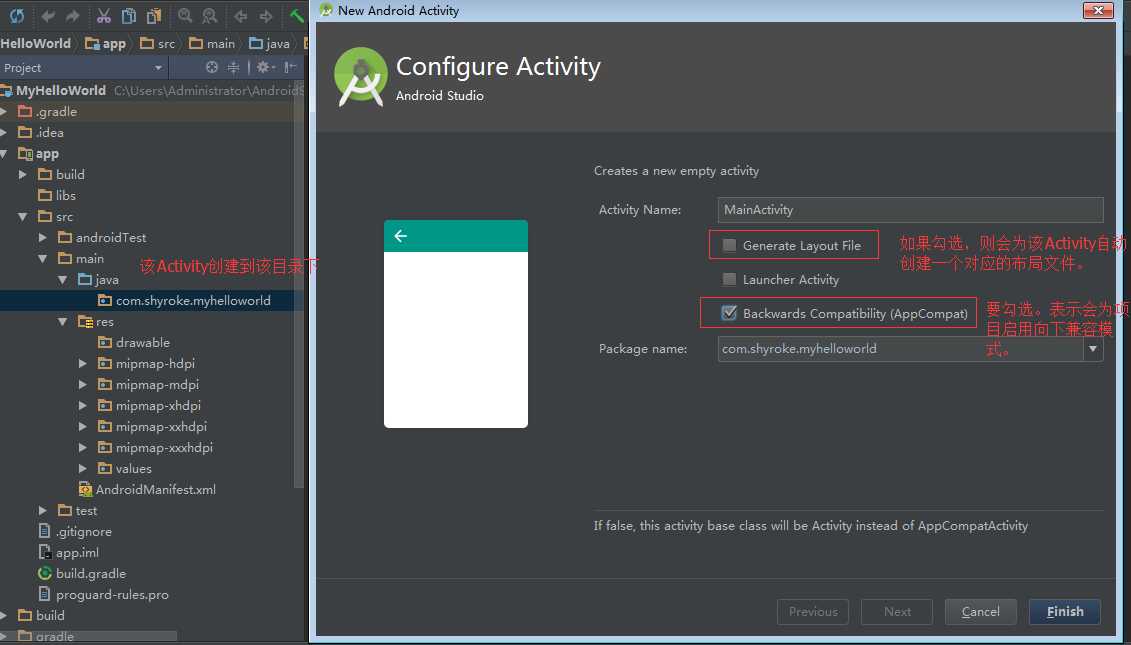The image size is (1131, 645).
Task: Expand the app build folder
Action: (x=23, y=175)
